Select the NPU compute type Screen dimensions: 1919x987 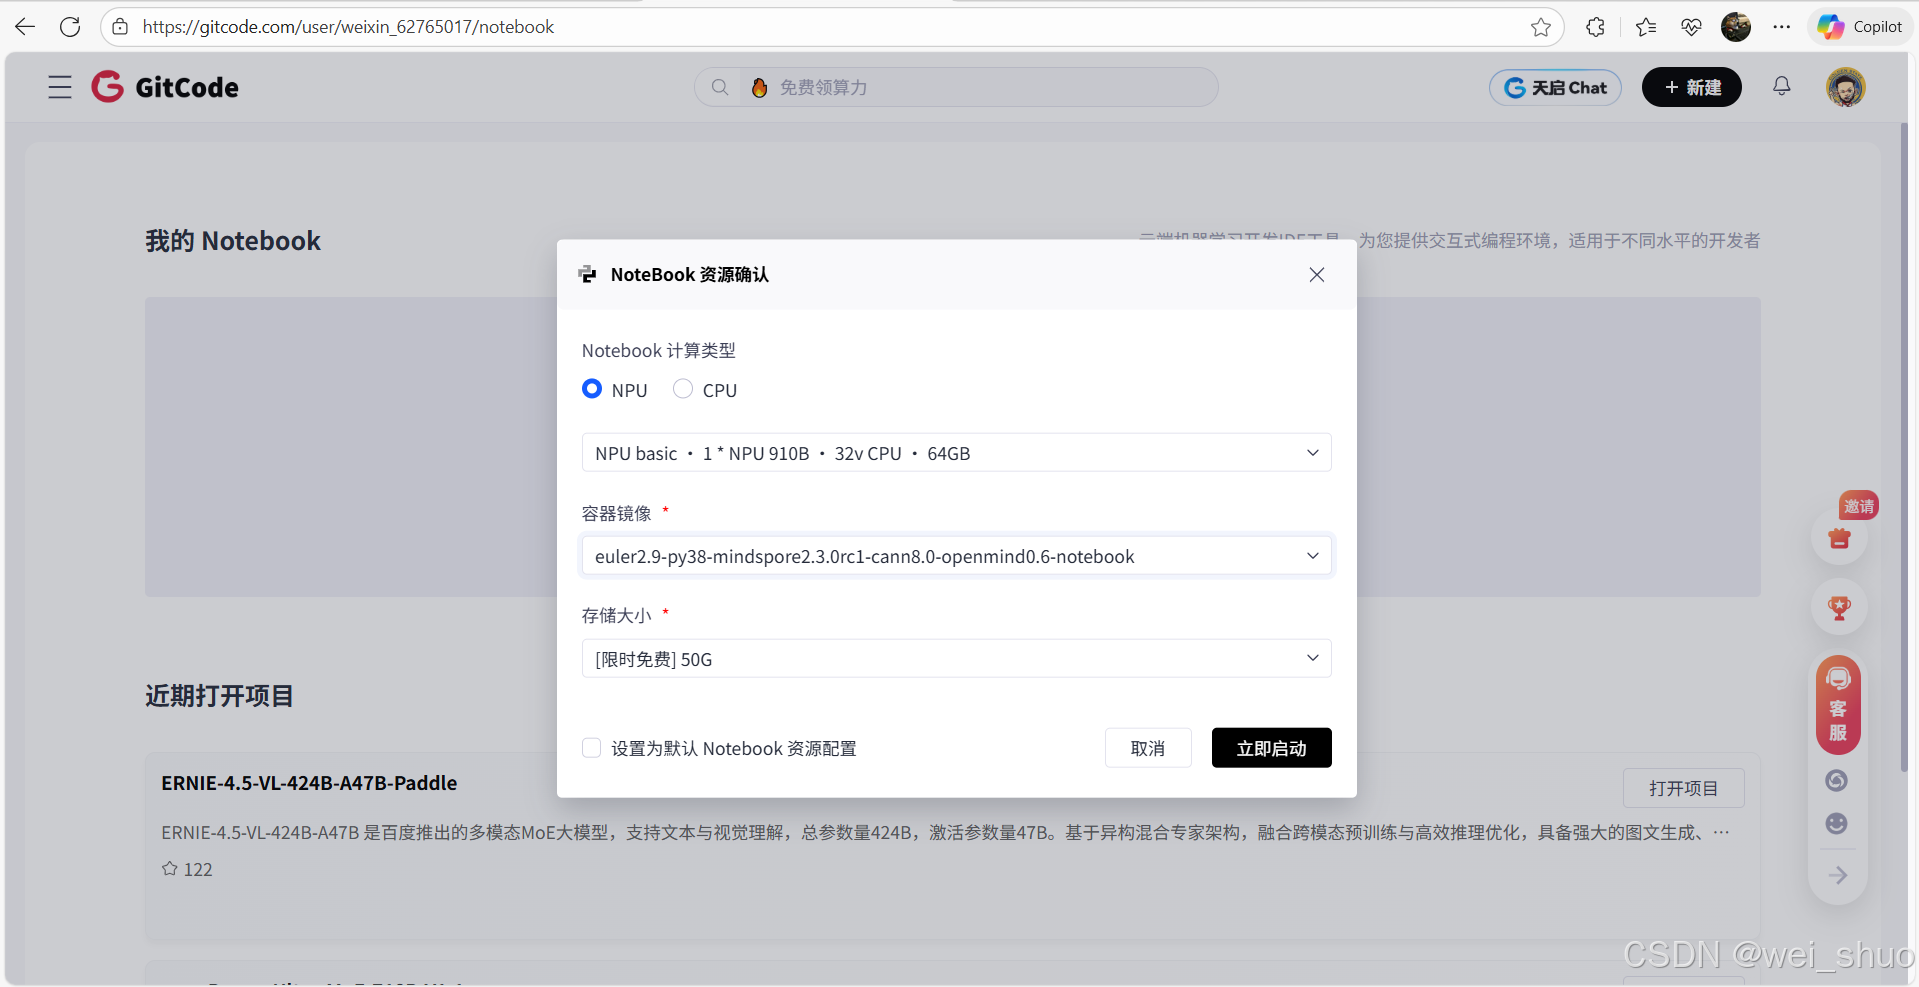coord(591,389)
